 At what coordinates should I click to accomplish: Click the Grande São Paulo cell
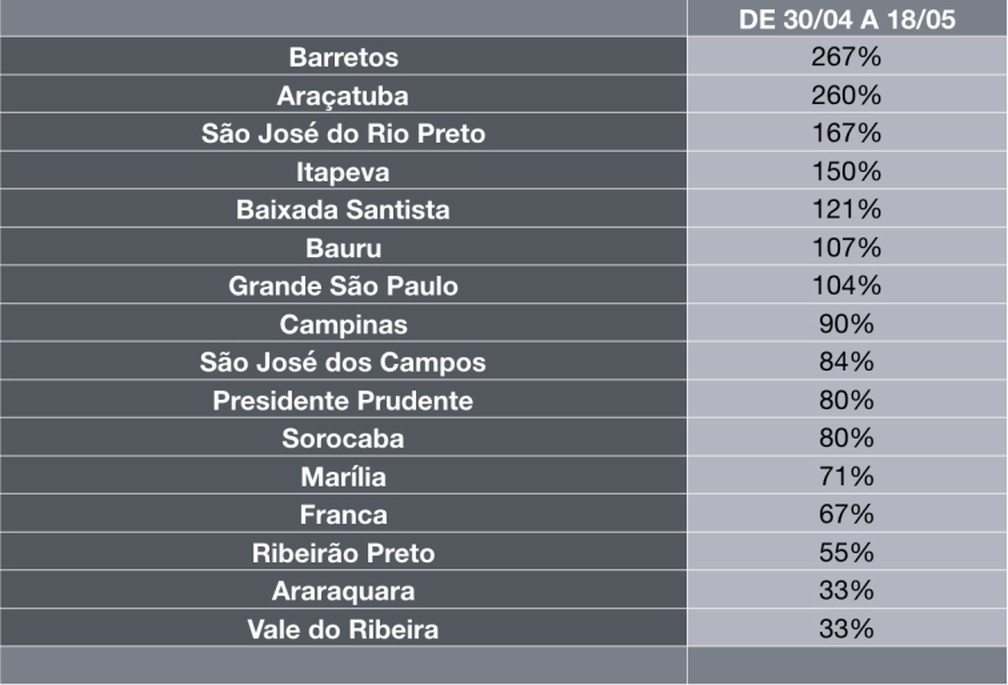pyautogui.click(x=343, y=286)
